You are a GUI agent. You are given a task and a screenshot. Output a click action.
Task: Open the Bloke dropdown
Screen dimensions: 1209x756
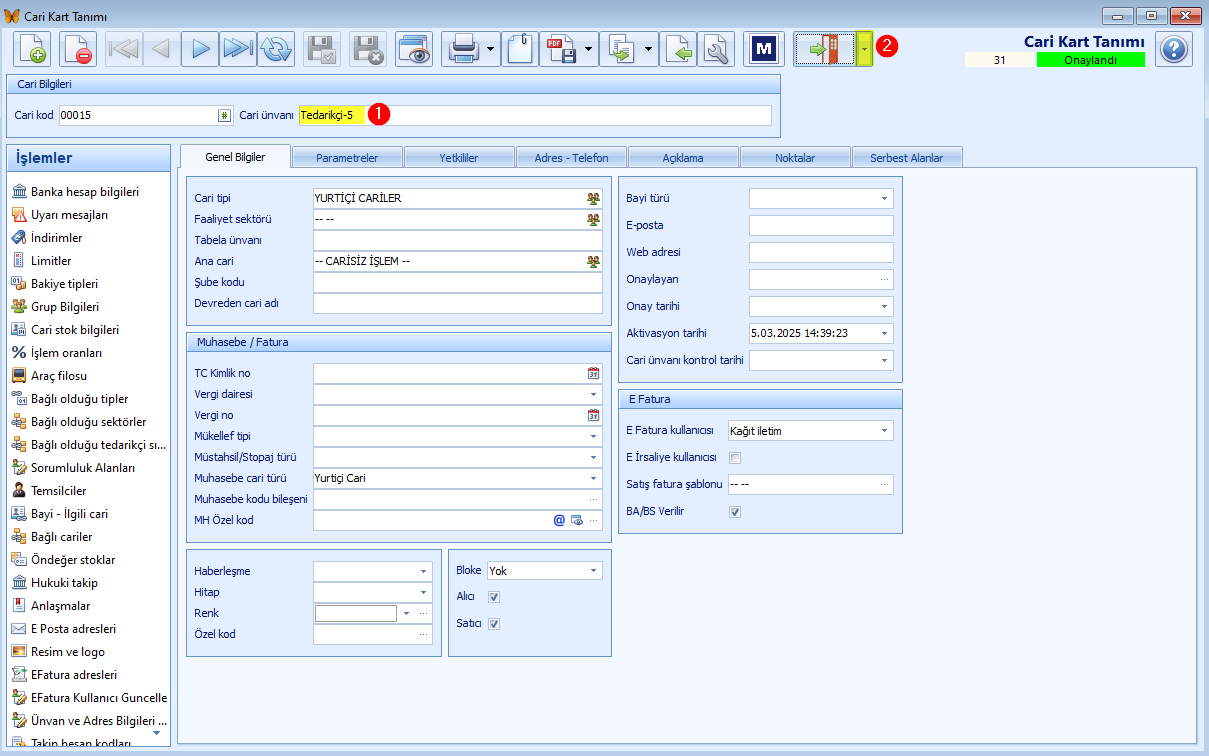[594, 571]
